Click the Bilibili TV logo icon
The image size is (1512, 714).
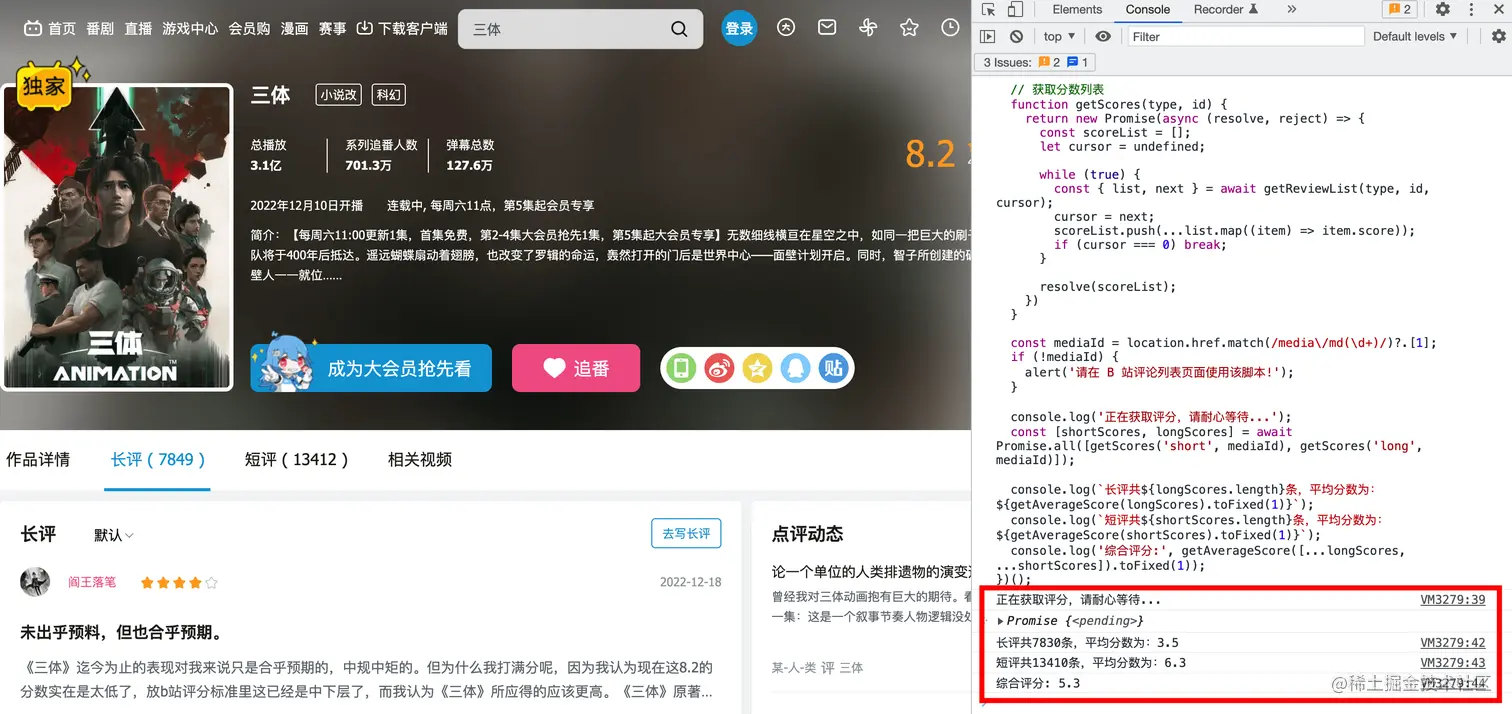[33, 28]
